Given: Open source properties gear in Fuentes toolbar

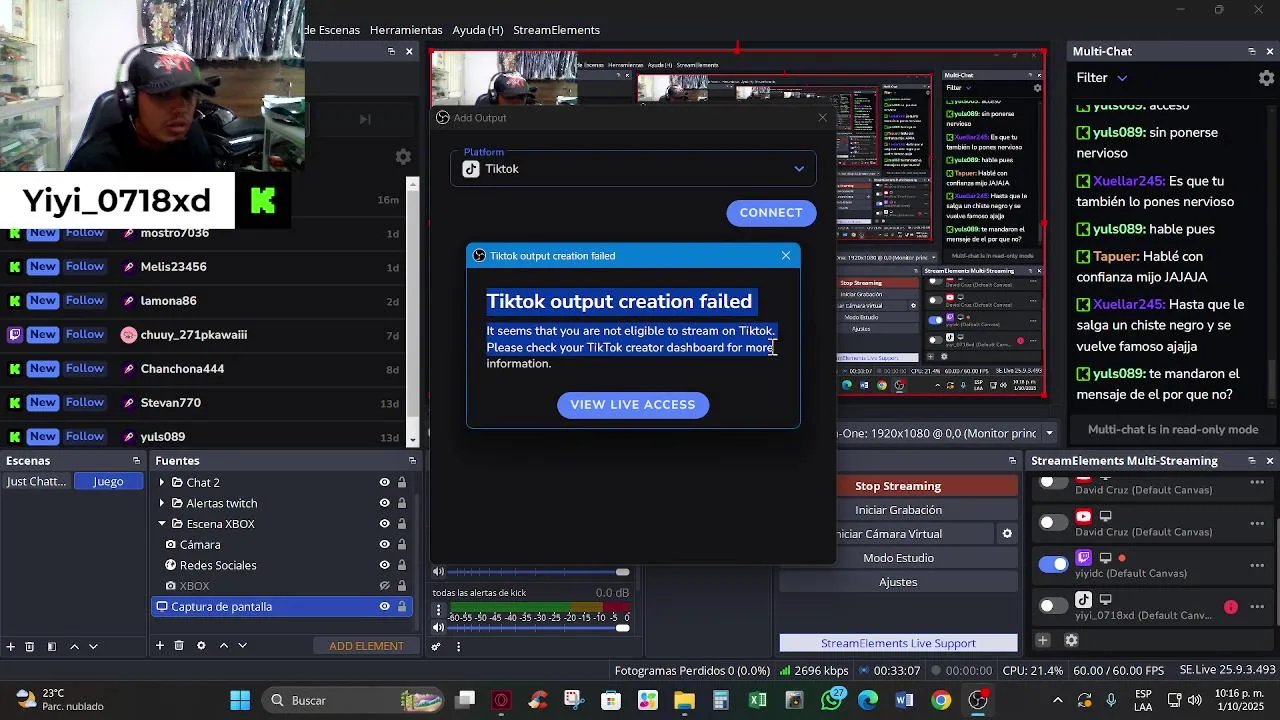Looking at the screenshot, I should pyautogui.click(x=201, y=646).
